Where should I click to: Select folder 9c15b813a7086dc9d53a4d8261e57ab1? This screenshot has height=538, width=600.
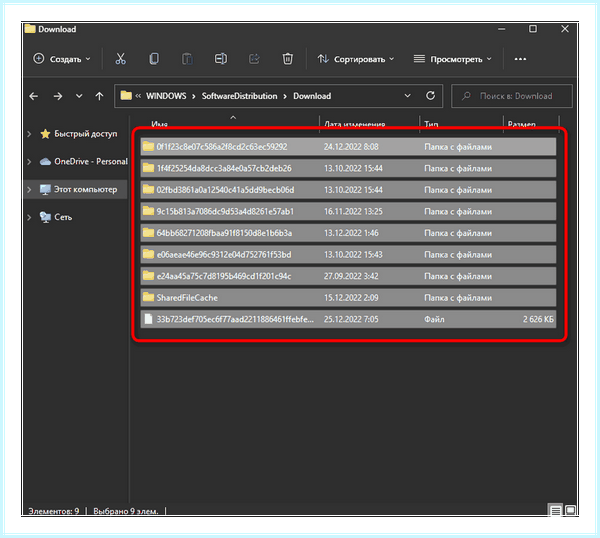[348, 212]
